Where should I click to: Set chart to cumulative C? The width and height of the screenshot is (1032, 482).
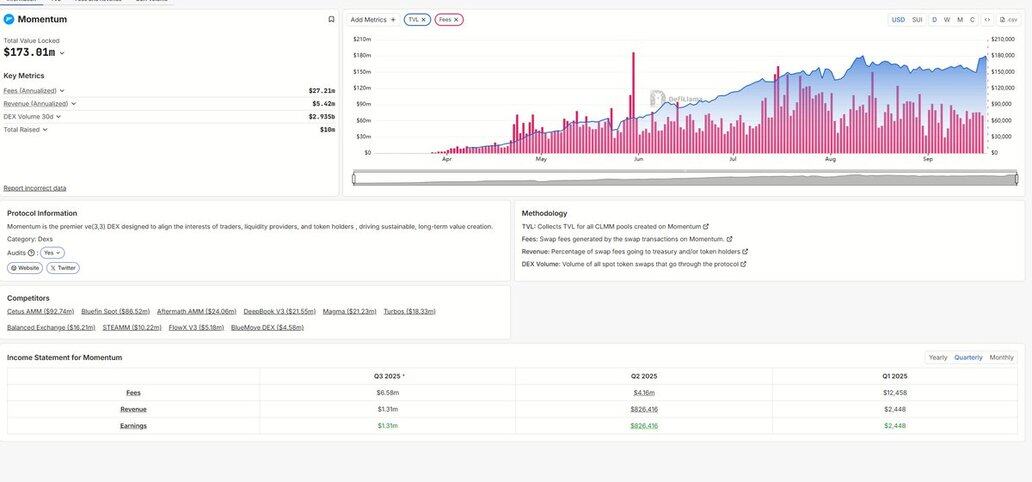tap(972, 20)
